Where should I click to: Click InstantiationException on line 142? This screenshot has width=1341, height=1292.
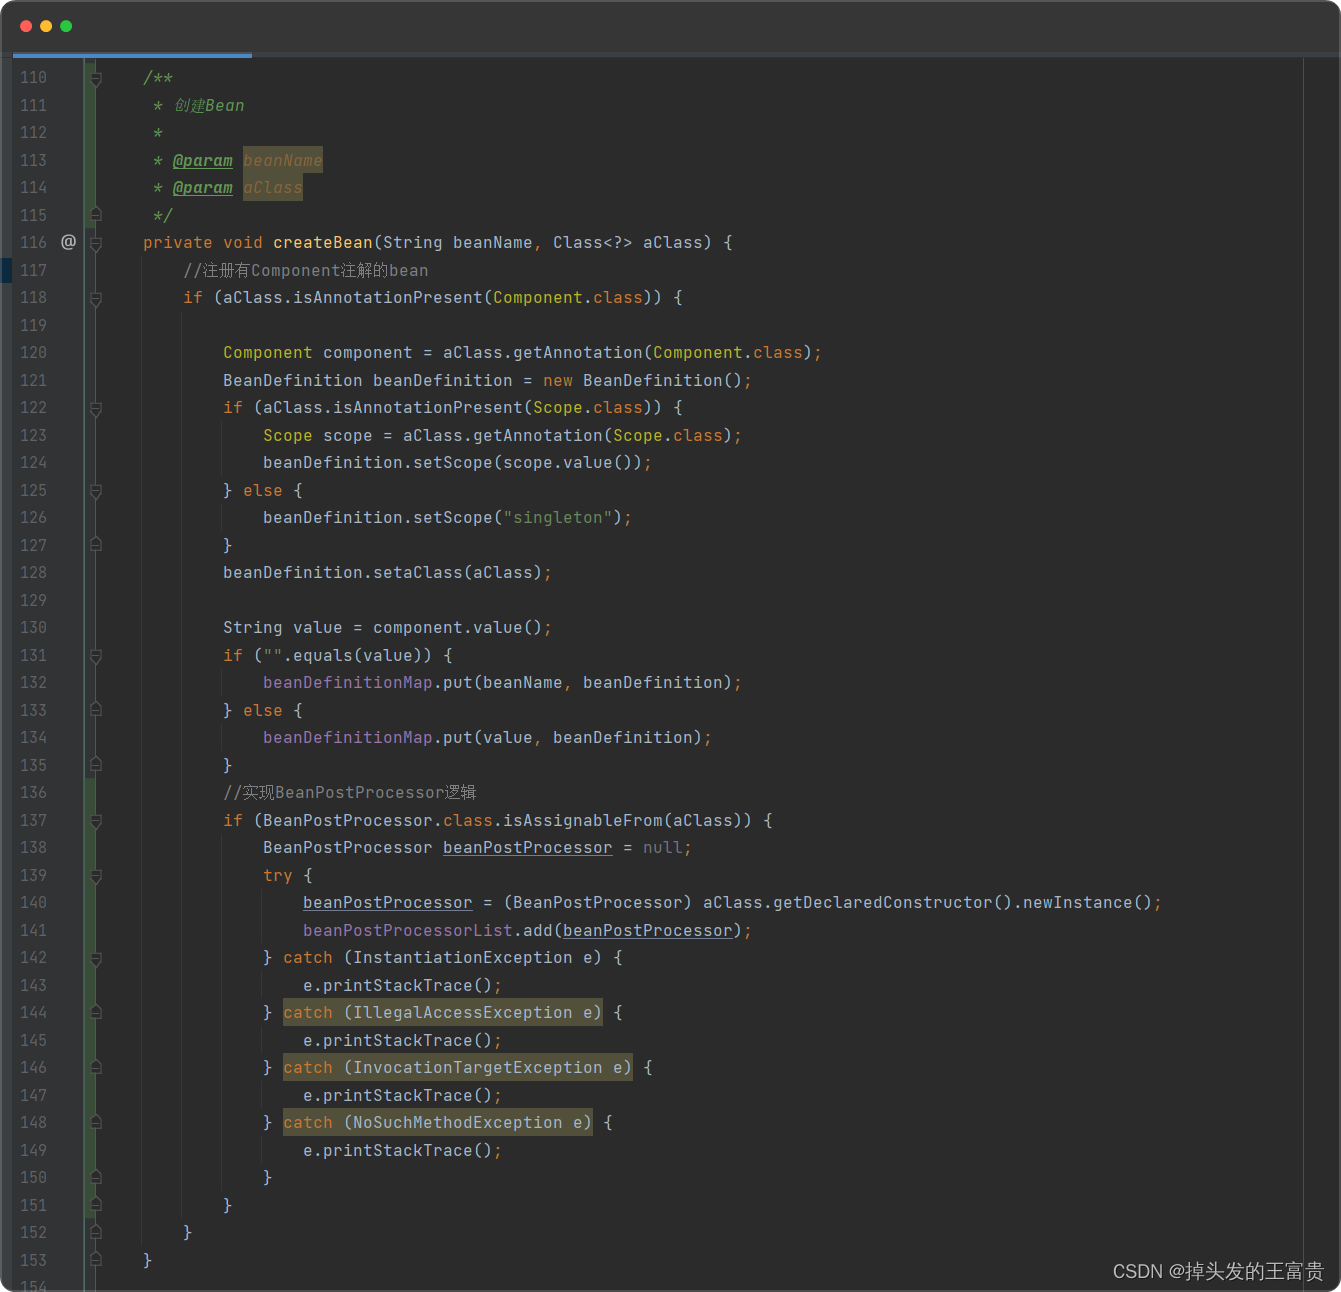(x=463, y=958)
